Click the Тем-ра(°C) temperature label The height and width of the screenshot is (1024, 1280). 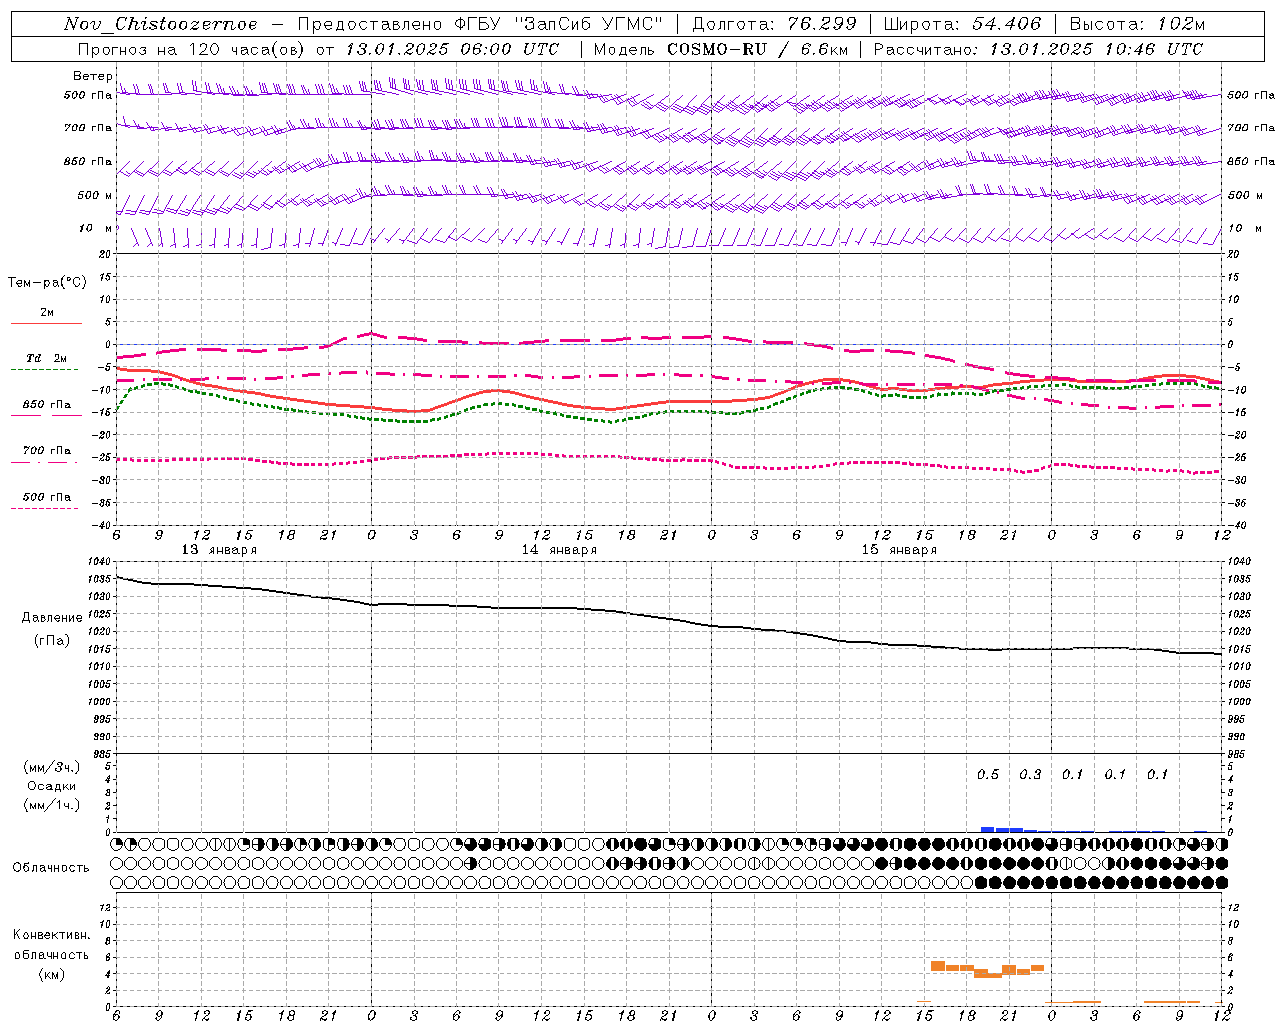[47, 283]
